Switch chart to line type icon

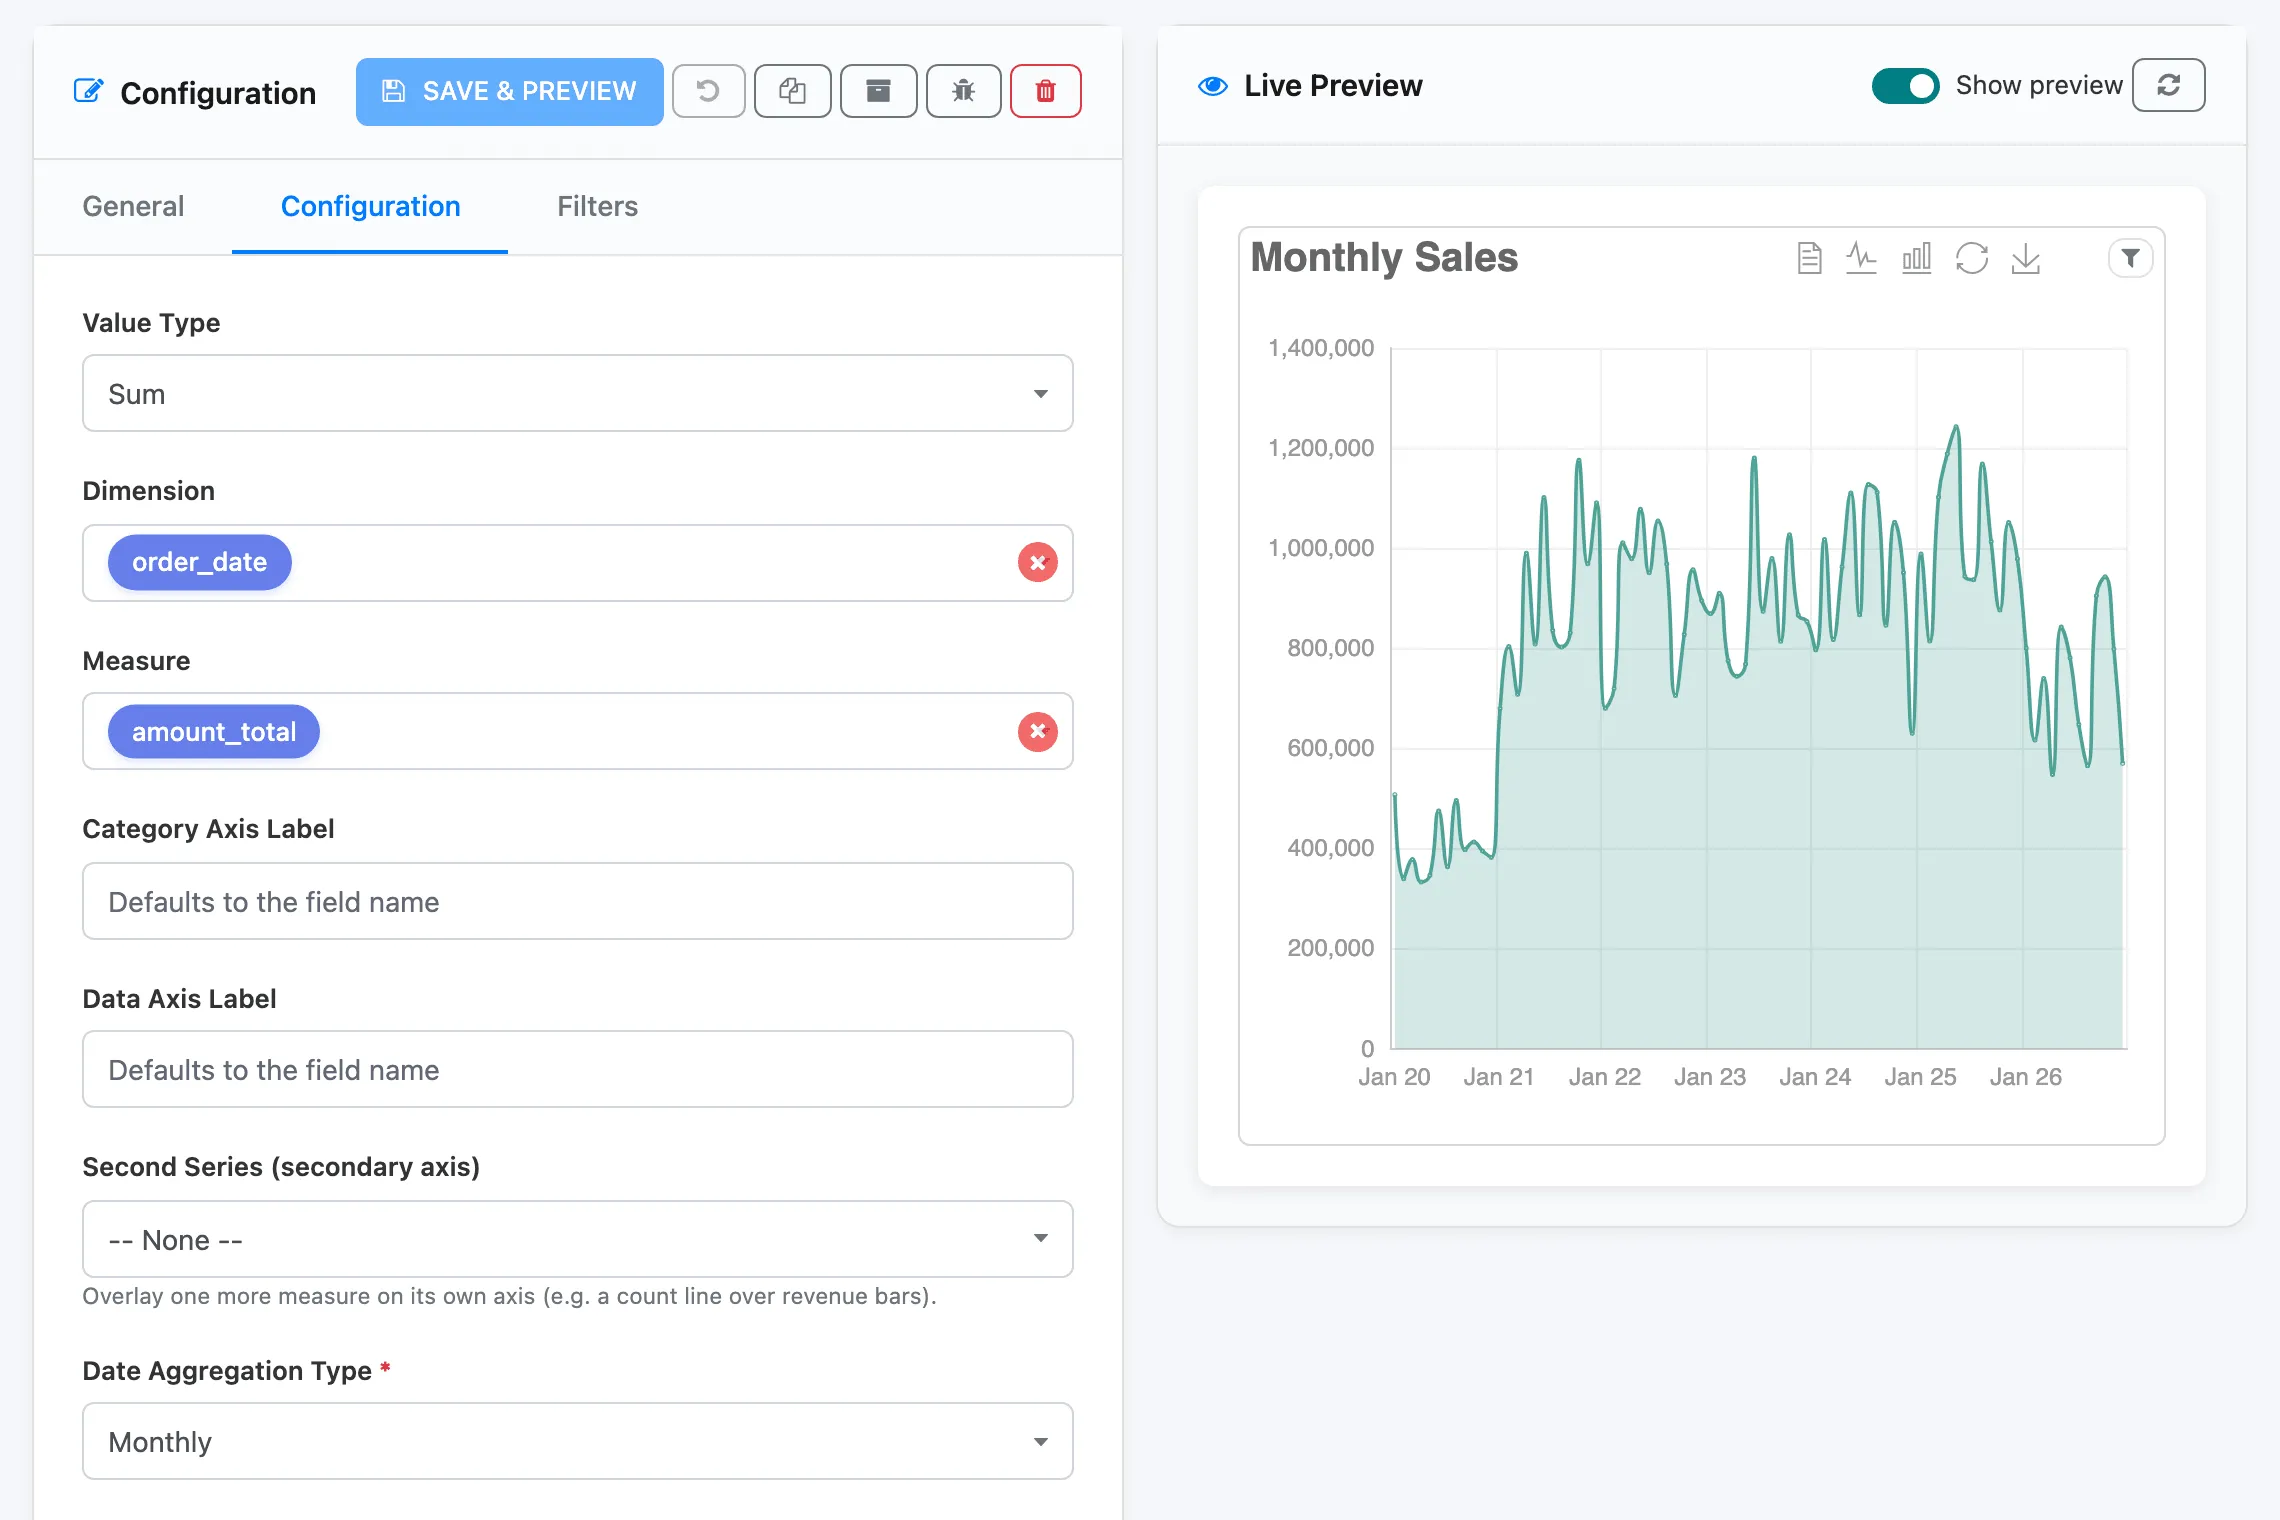point(1861,258)
